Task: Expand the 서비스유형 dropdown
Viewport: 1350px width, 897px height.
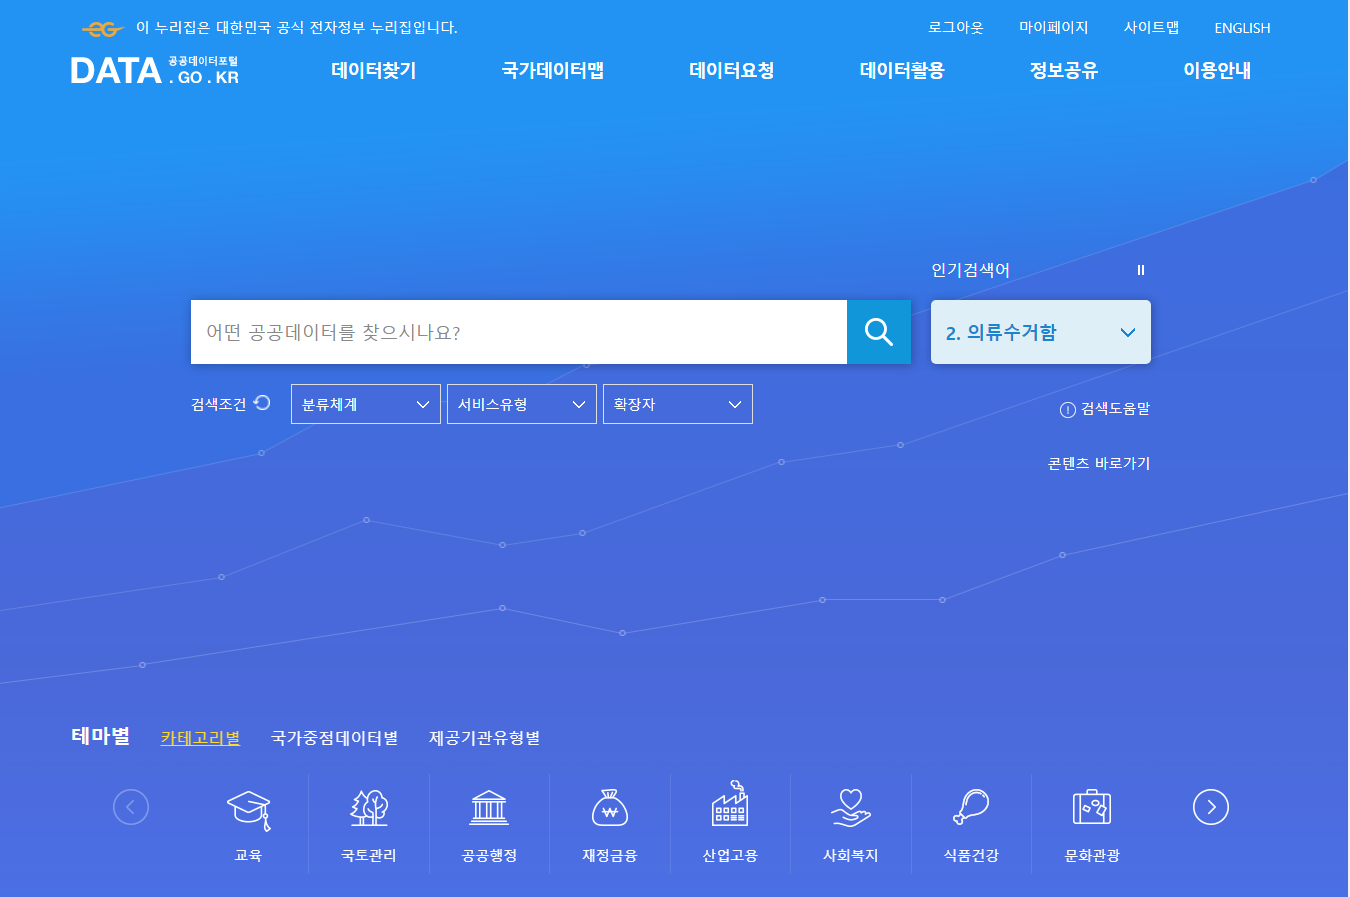Action: click(x=522, y=404)
